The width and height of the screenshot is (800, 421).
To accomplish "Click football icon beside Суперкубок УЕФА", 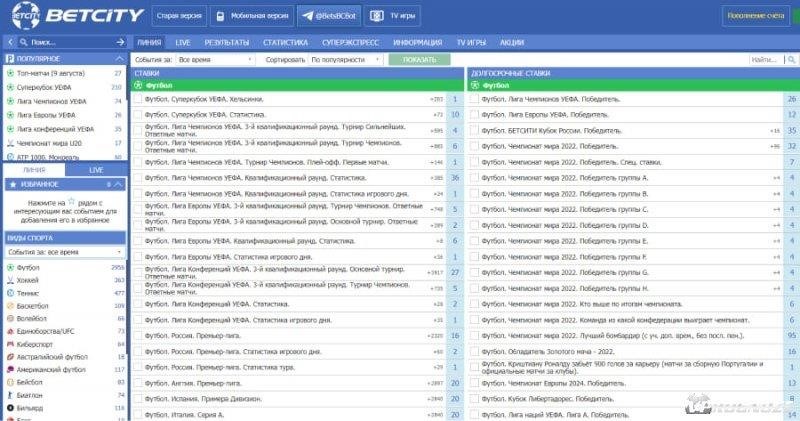I will (x=10, y=87).
